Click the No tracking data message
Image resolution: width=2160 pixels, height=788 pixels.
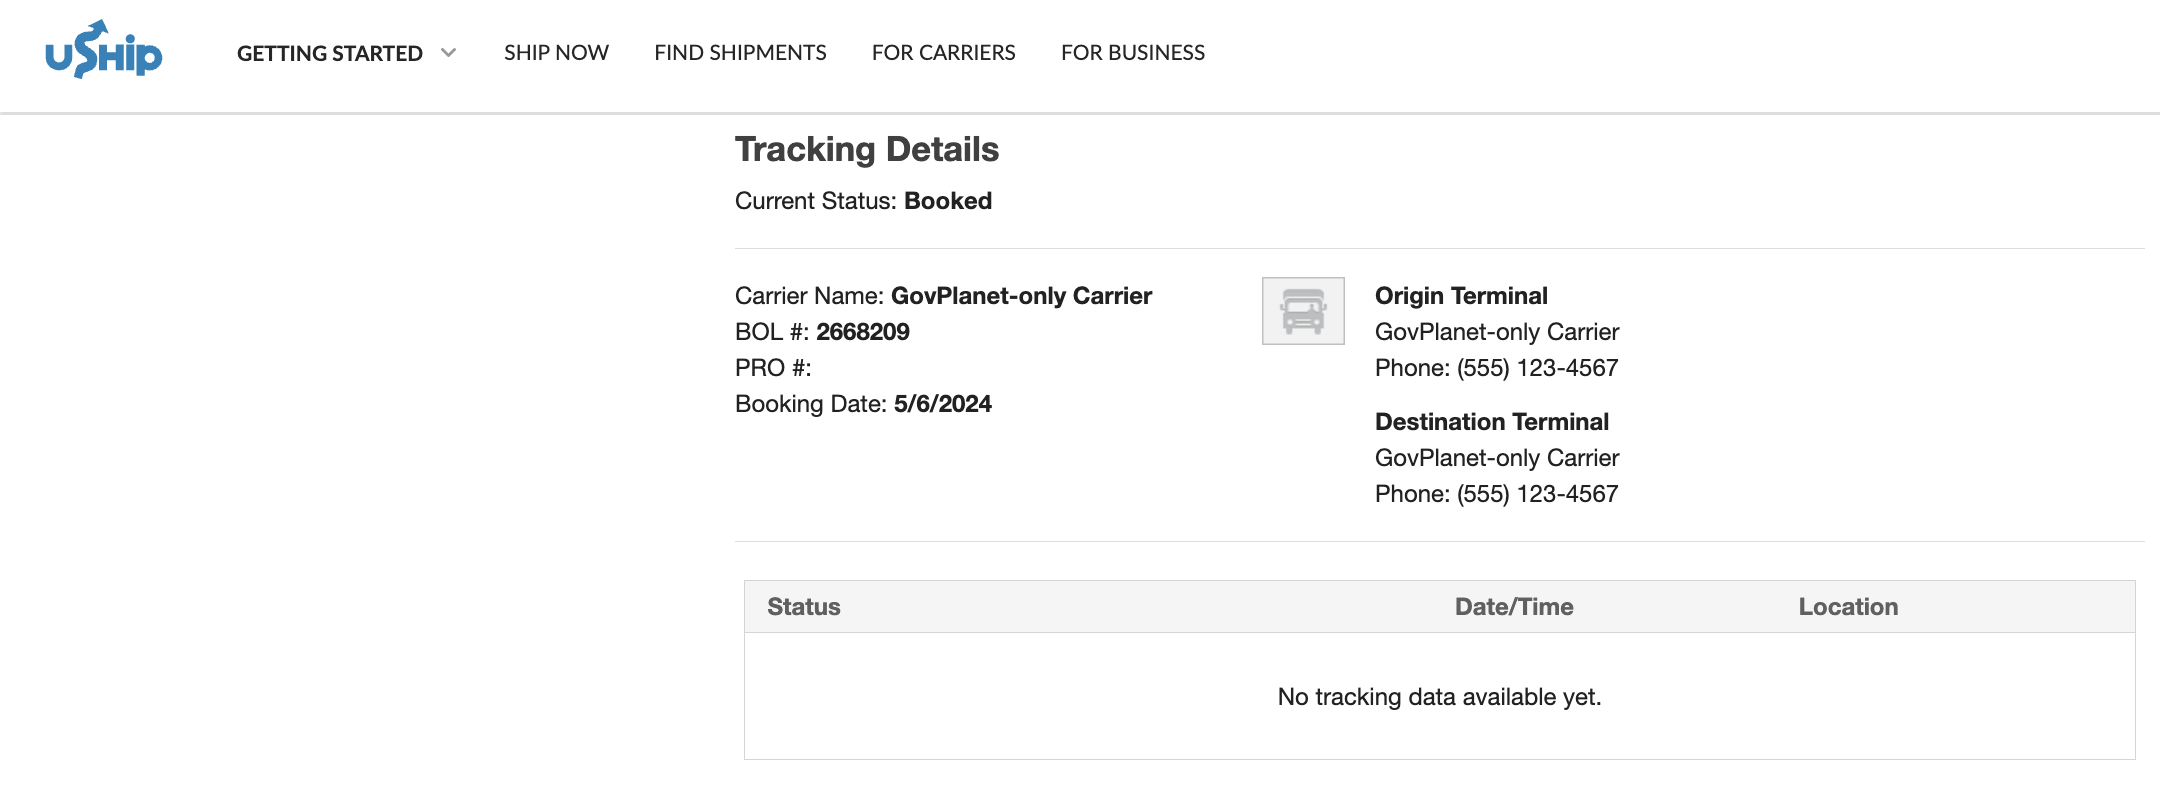pyautogui.click(x=1440, y=697)
